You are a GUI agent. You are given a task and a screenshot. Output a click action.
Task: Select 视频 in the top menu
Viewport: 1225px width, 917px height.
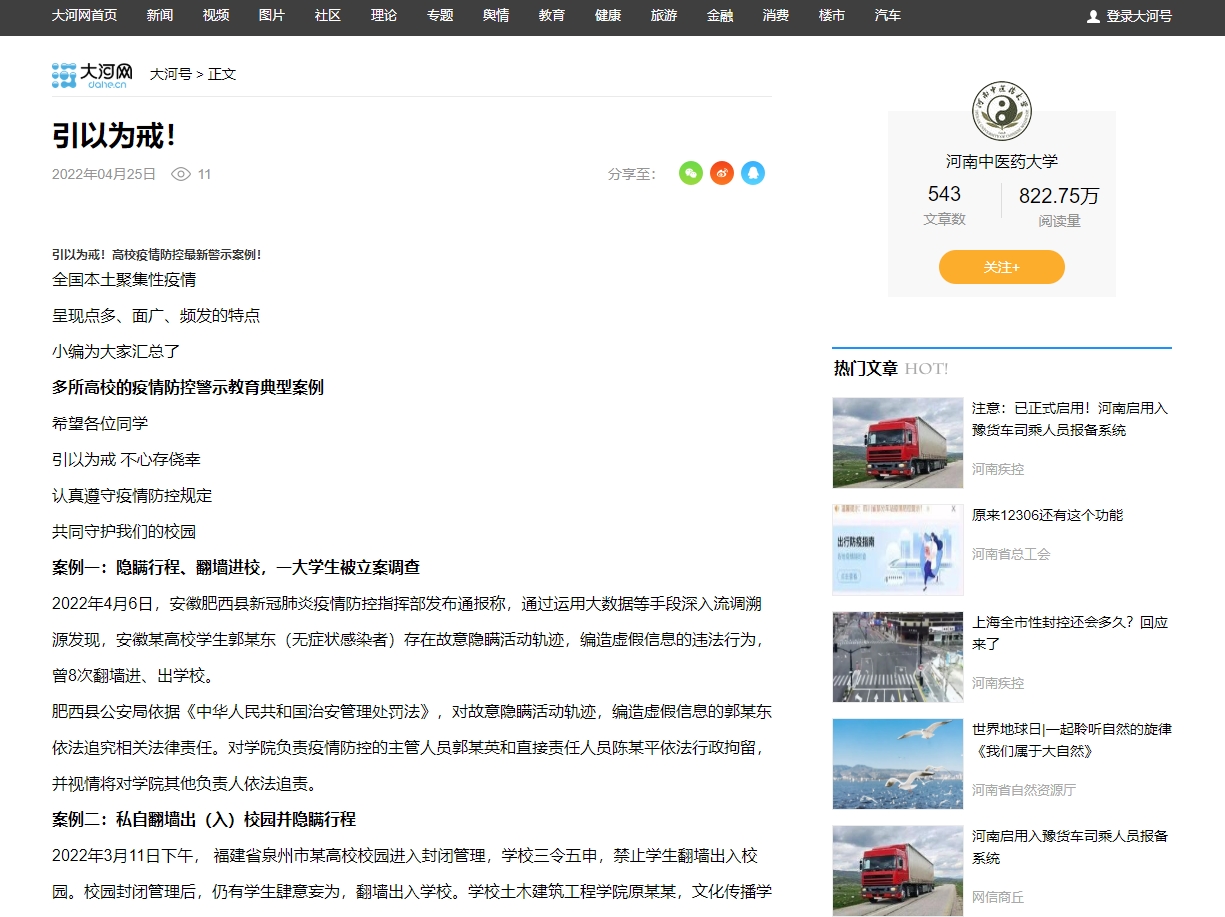216,16
